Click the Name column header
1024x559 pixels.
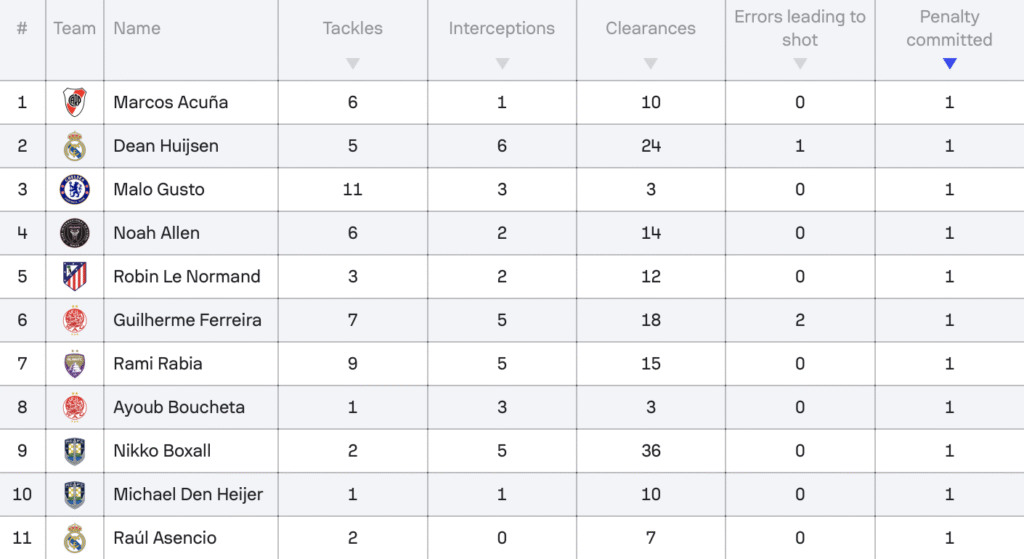[137, 28]
